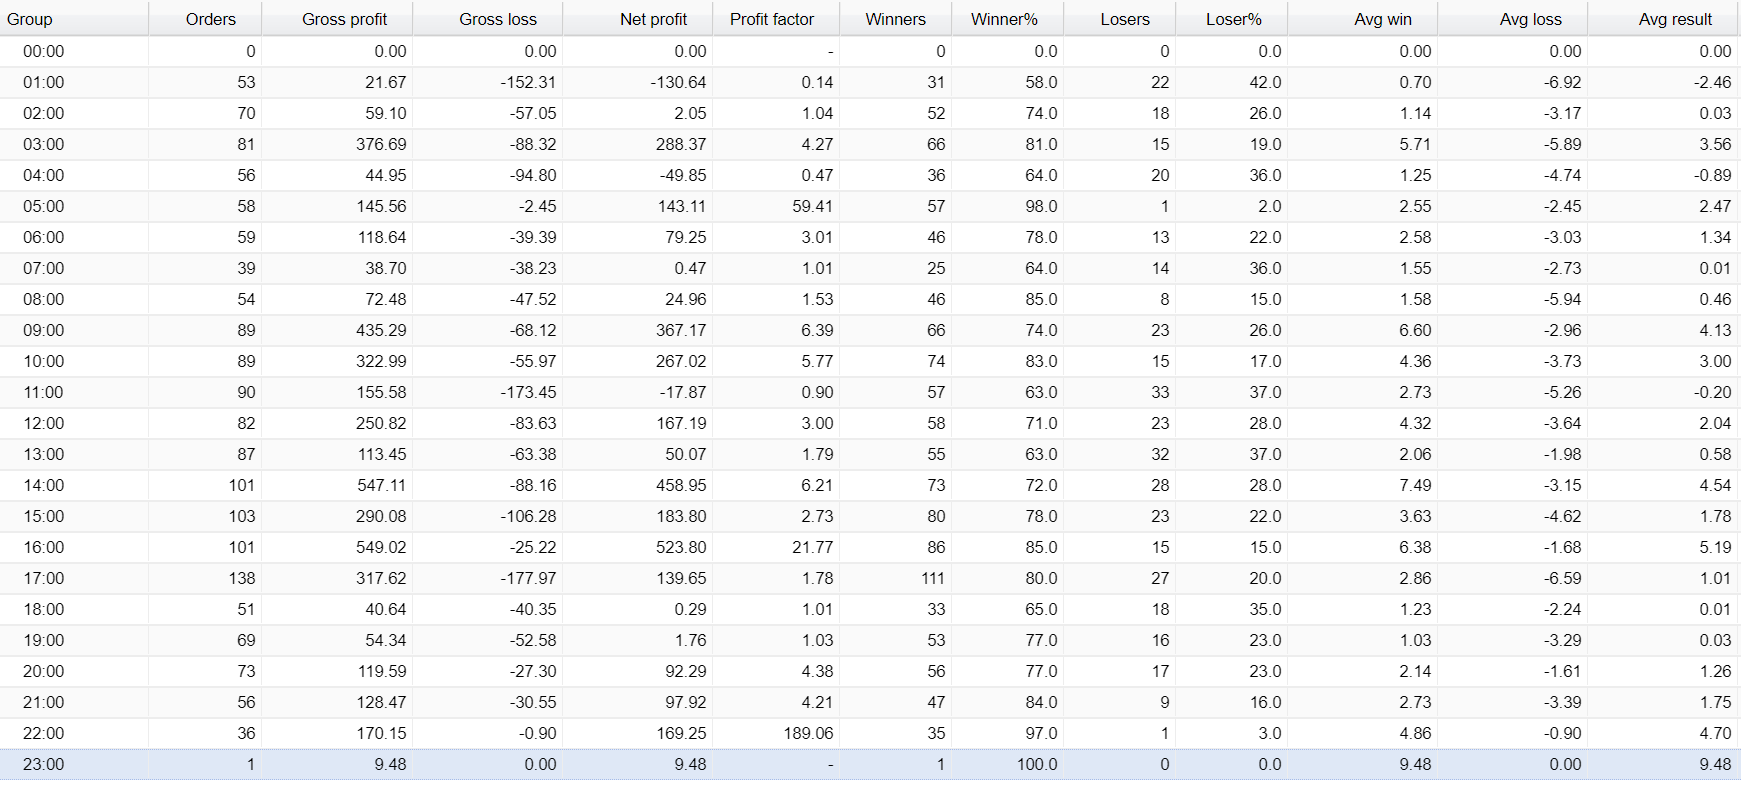Select the 10:00 group row

[870, 361]
